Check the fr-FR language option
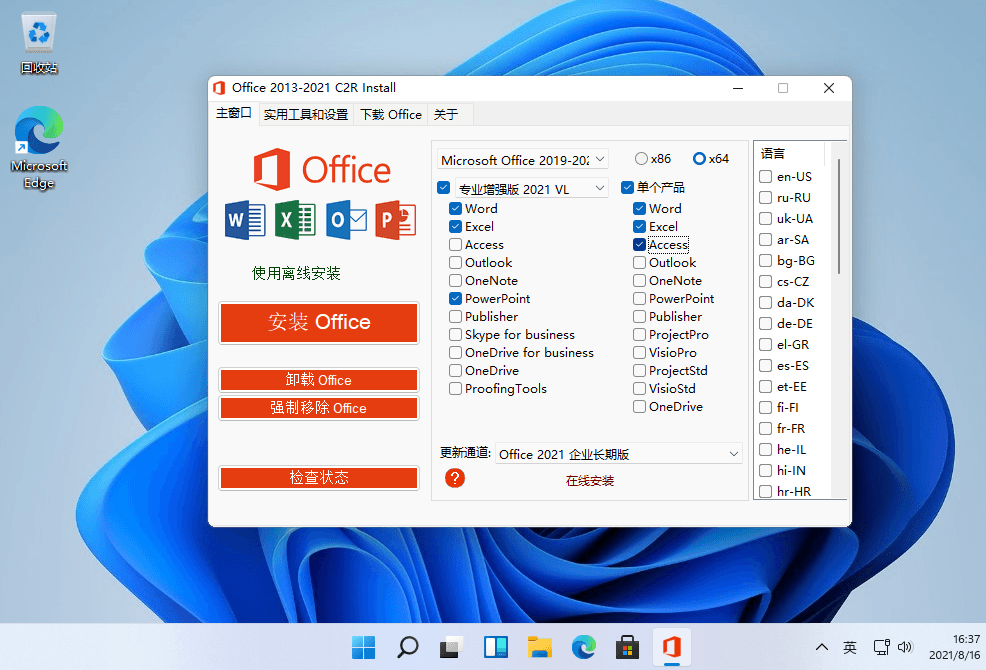 (x=765, y=428)
